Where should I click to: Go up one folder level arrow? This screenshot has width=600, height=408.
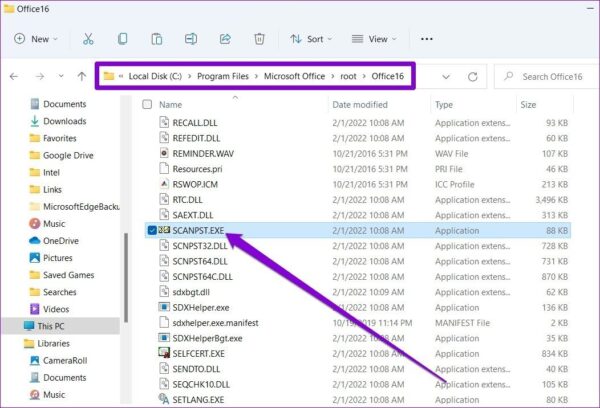82,77
